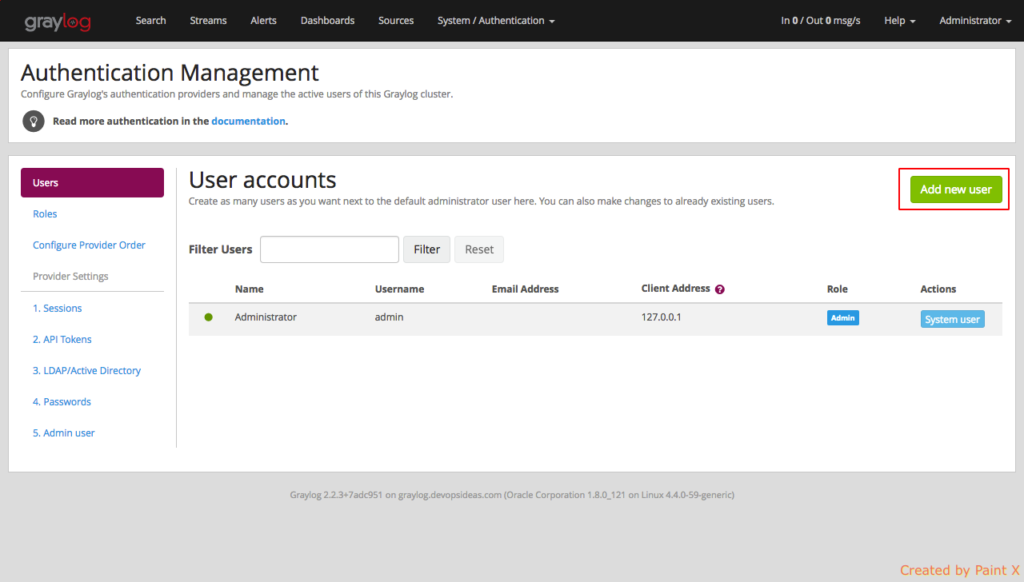Click the System user action button
1024x582 pixels.
click(952, 317)
